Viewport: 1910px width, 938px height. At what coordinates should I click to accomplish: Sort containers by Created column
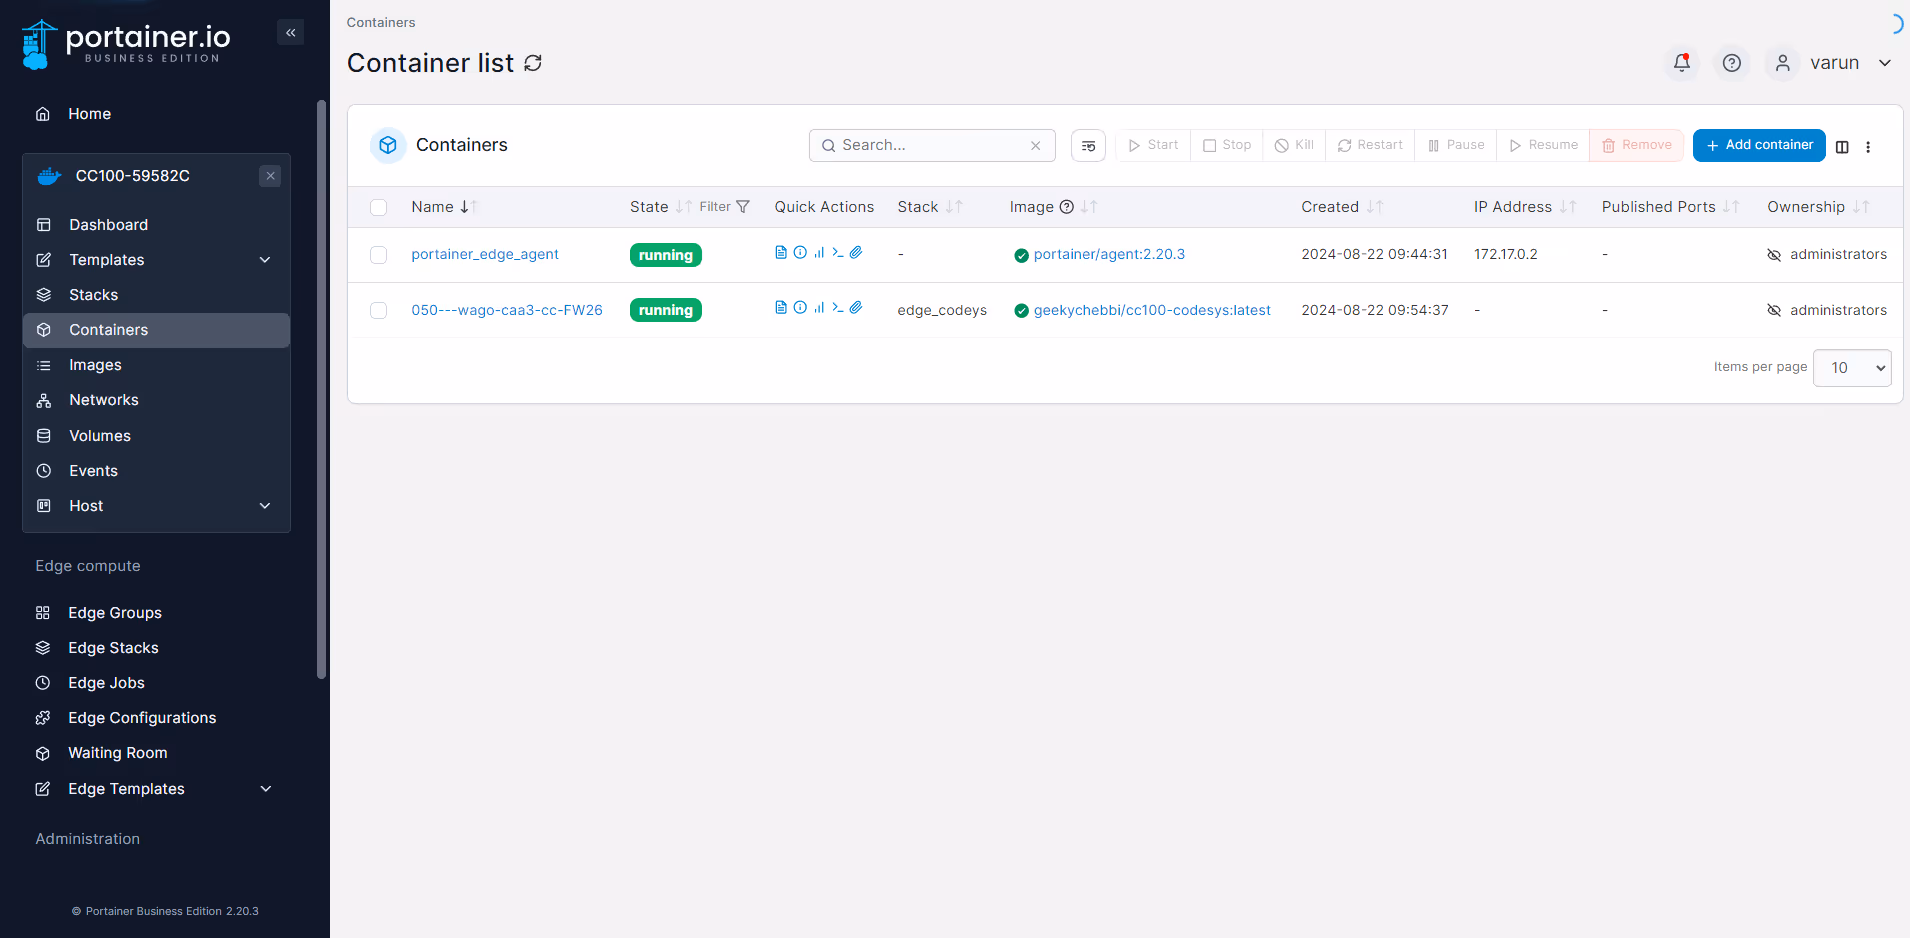click(1341, 207)
